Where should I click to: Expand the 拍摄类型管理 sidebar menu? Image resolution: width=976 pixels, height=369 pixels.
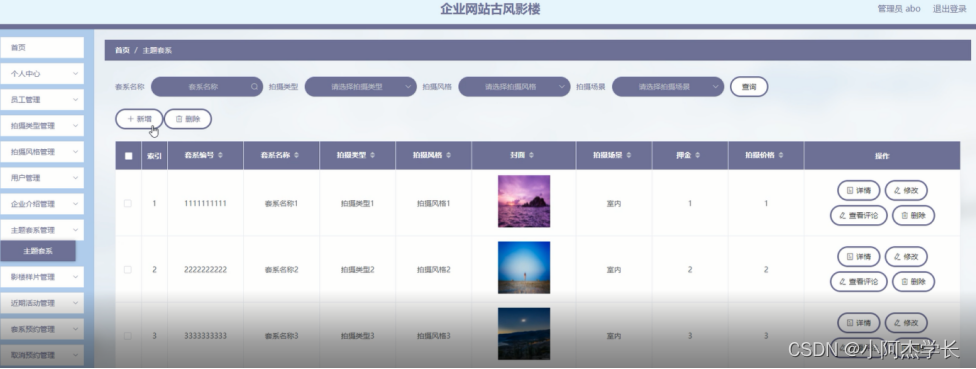(42, 126)
